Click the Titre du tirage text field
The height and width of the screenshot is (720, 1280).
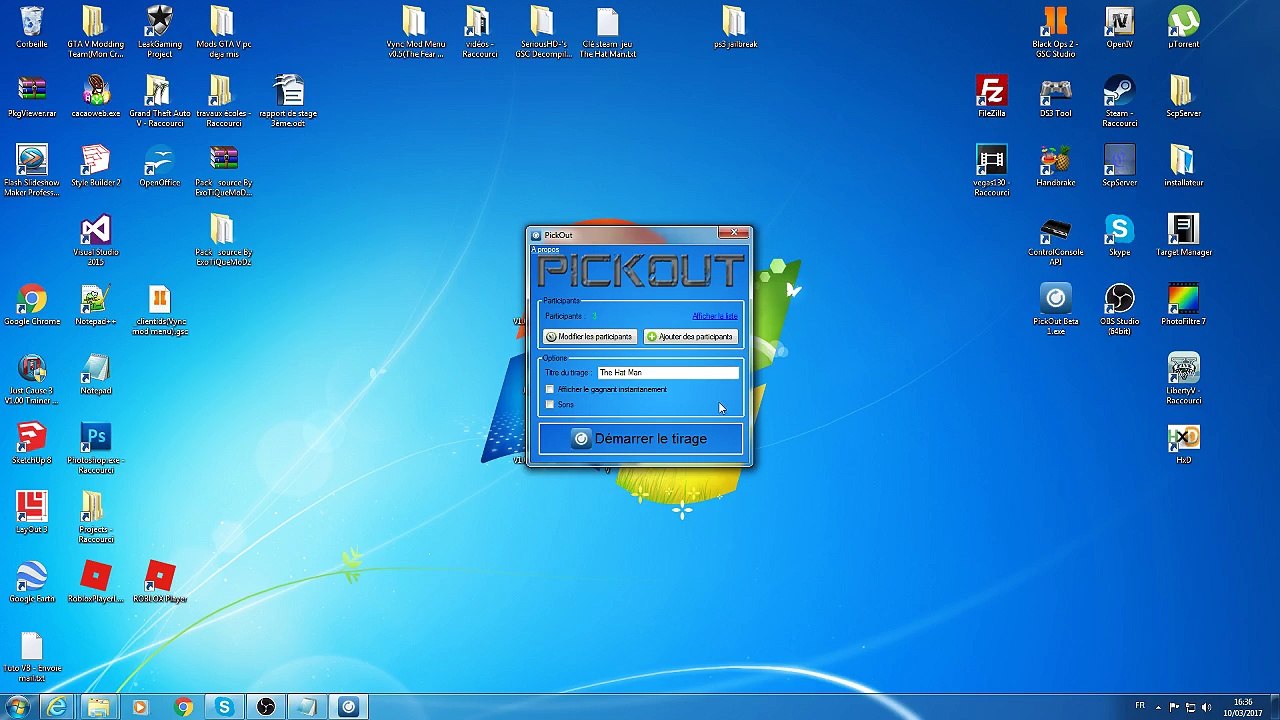(668, 373)
